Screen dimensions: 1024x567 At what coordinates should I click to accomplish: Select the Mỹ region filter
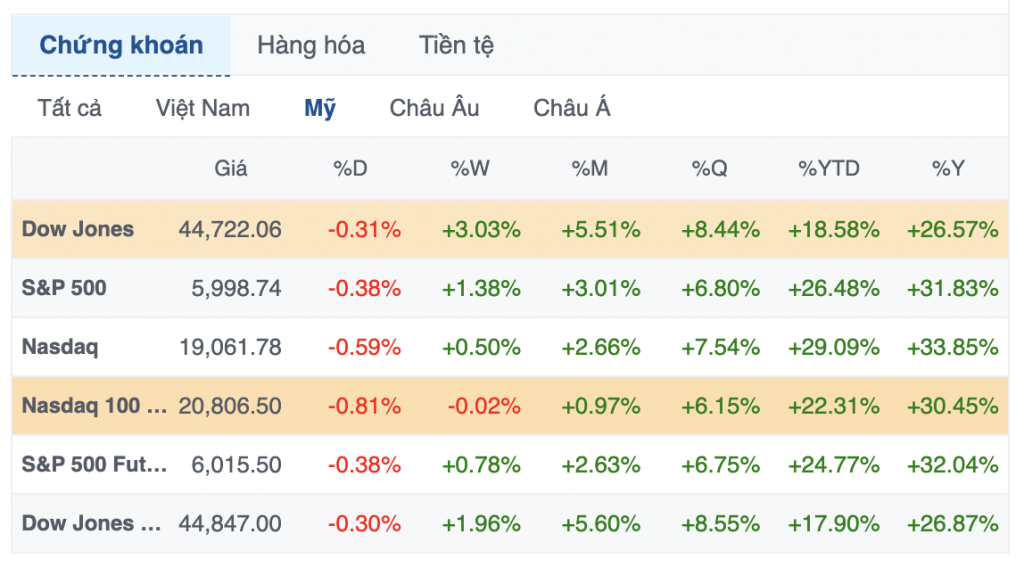click(x=320, y=108)
